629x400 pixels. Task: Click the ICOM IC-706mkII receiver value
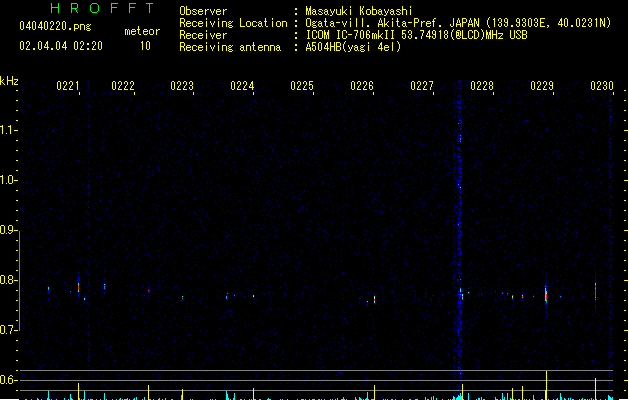416,35
